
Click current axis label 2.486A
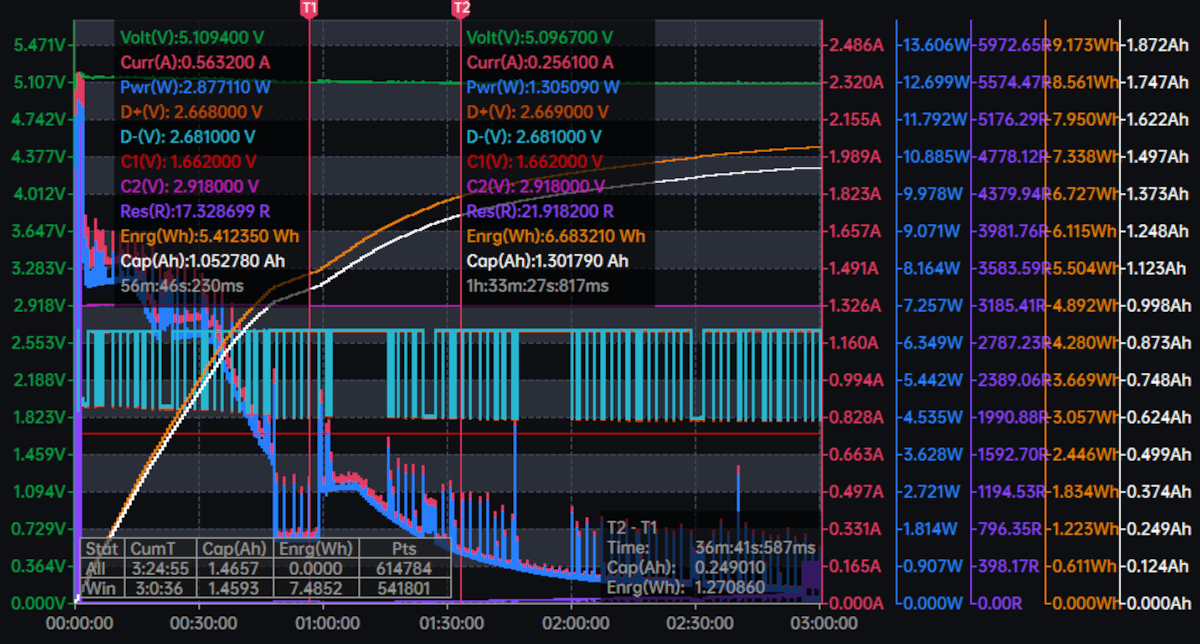pos(858,45)
